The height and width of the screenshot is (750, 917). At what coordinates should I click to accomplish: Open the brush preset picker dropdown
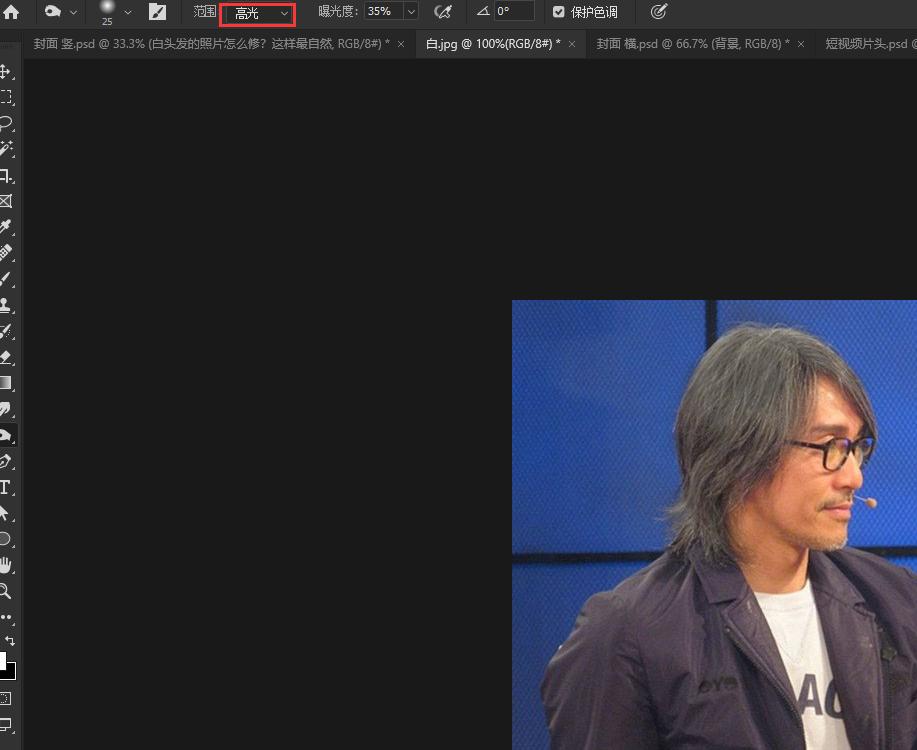[x=128, y=12]
